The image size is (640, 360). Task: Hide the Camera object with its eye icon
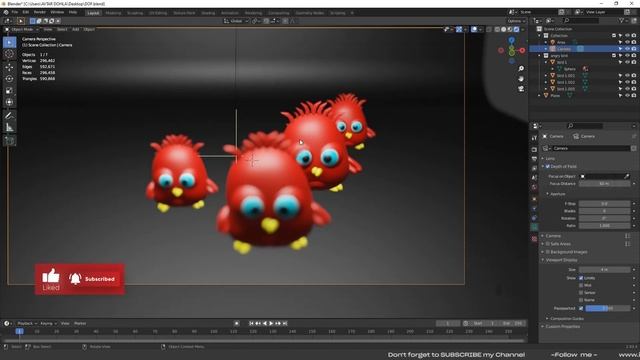(x=627, y=49)
